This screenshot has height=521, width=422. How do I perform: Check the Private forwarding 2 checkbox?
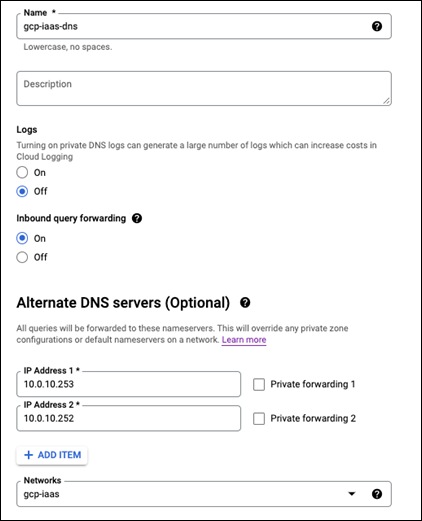click(x=259, y=419)
